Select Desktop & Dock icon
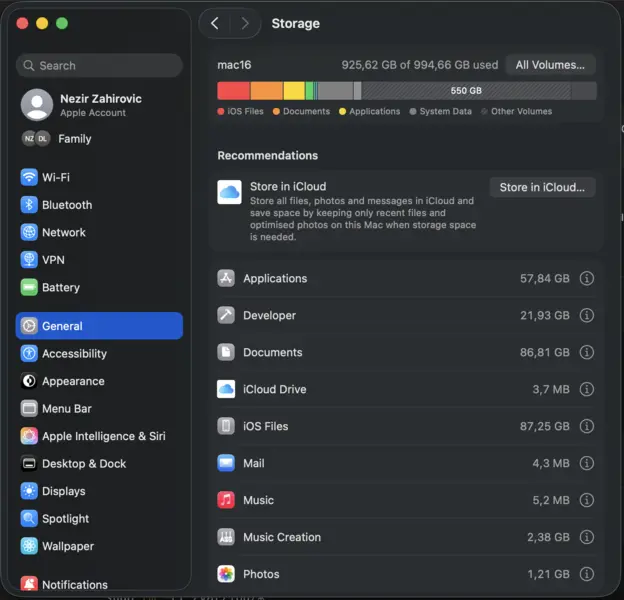 (29, 464)
